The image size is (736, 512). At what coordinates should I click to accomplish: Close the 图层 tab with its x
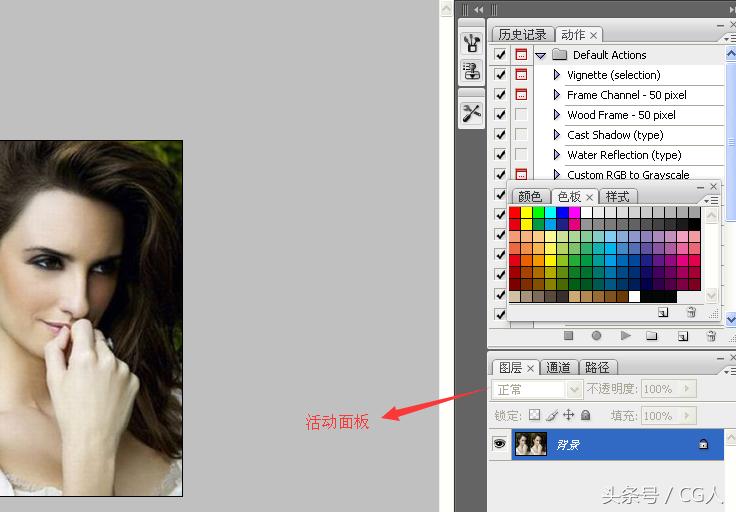tap(530, 368)
